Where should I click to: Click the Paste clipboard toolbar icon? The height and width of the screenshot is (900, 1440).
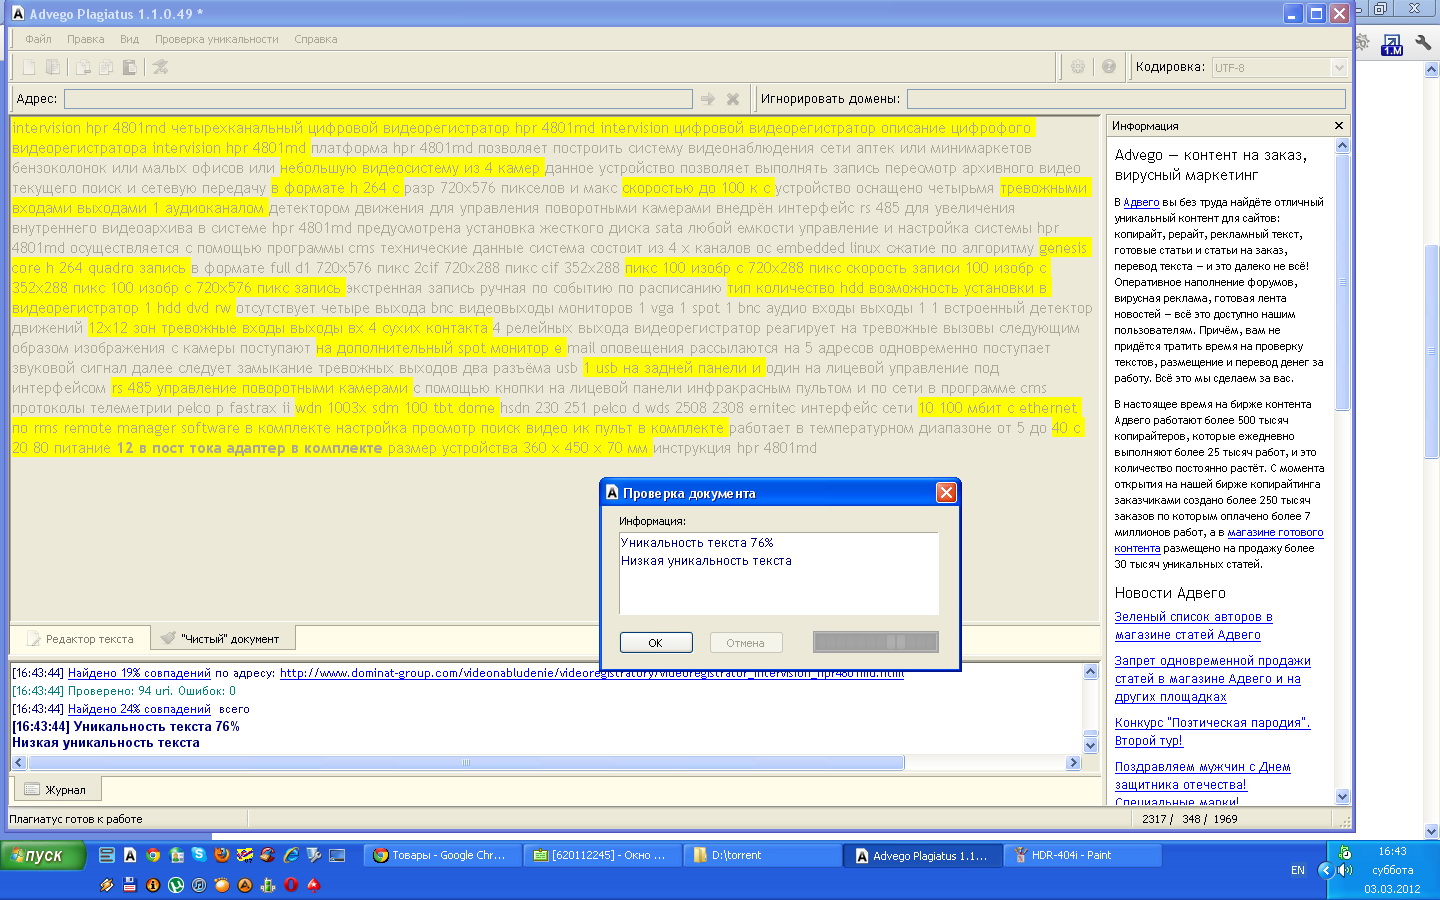[x=129, y=67]
